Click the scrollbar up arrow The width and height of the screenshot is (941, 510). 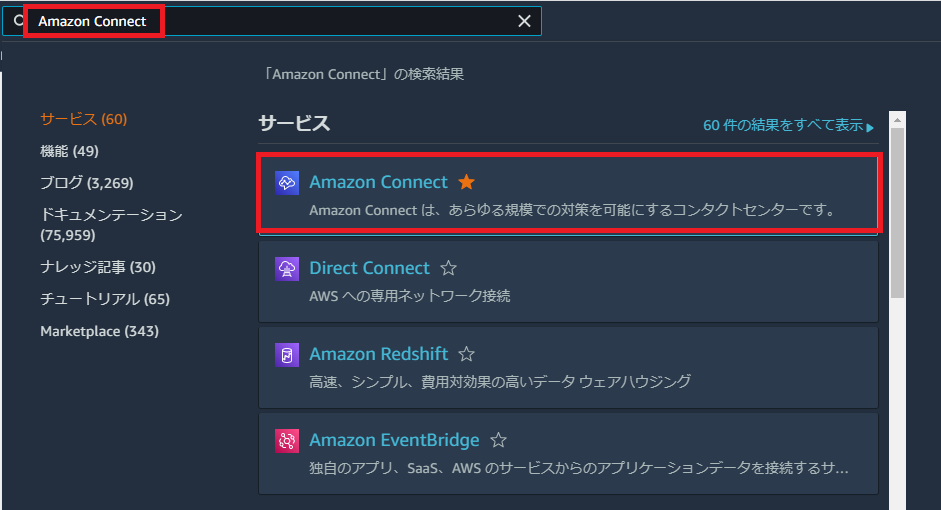click(897, 120)
